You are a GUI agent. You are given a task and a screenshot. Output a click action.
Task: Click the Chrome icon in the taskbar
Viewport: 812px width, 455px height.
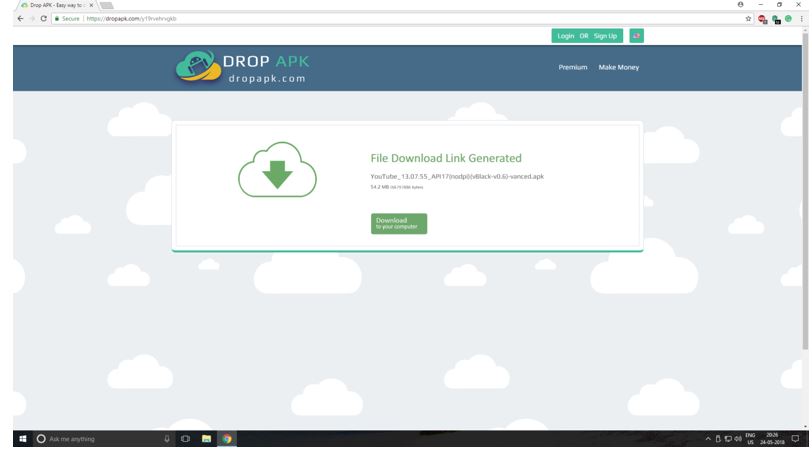pos(227,439)
